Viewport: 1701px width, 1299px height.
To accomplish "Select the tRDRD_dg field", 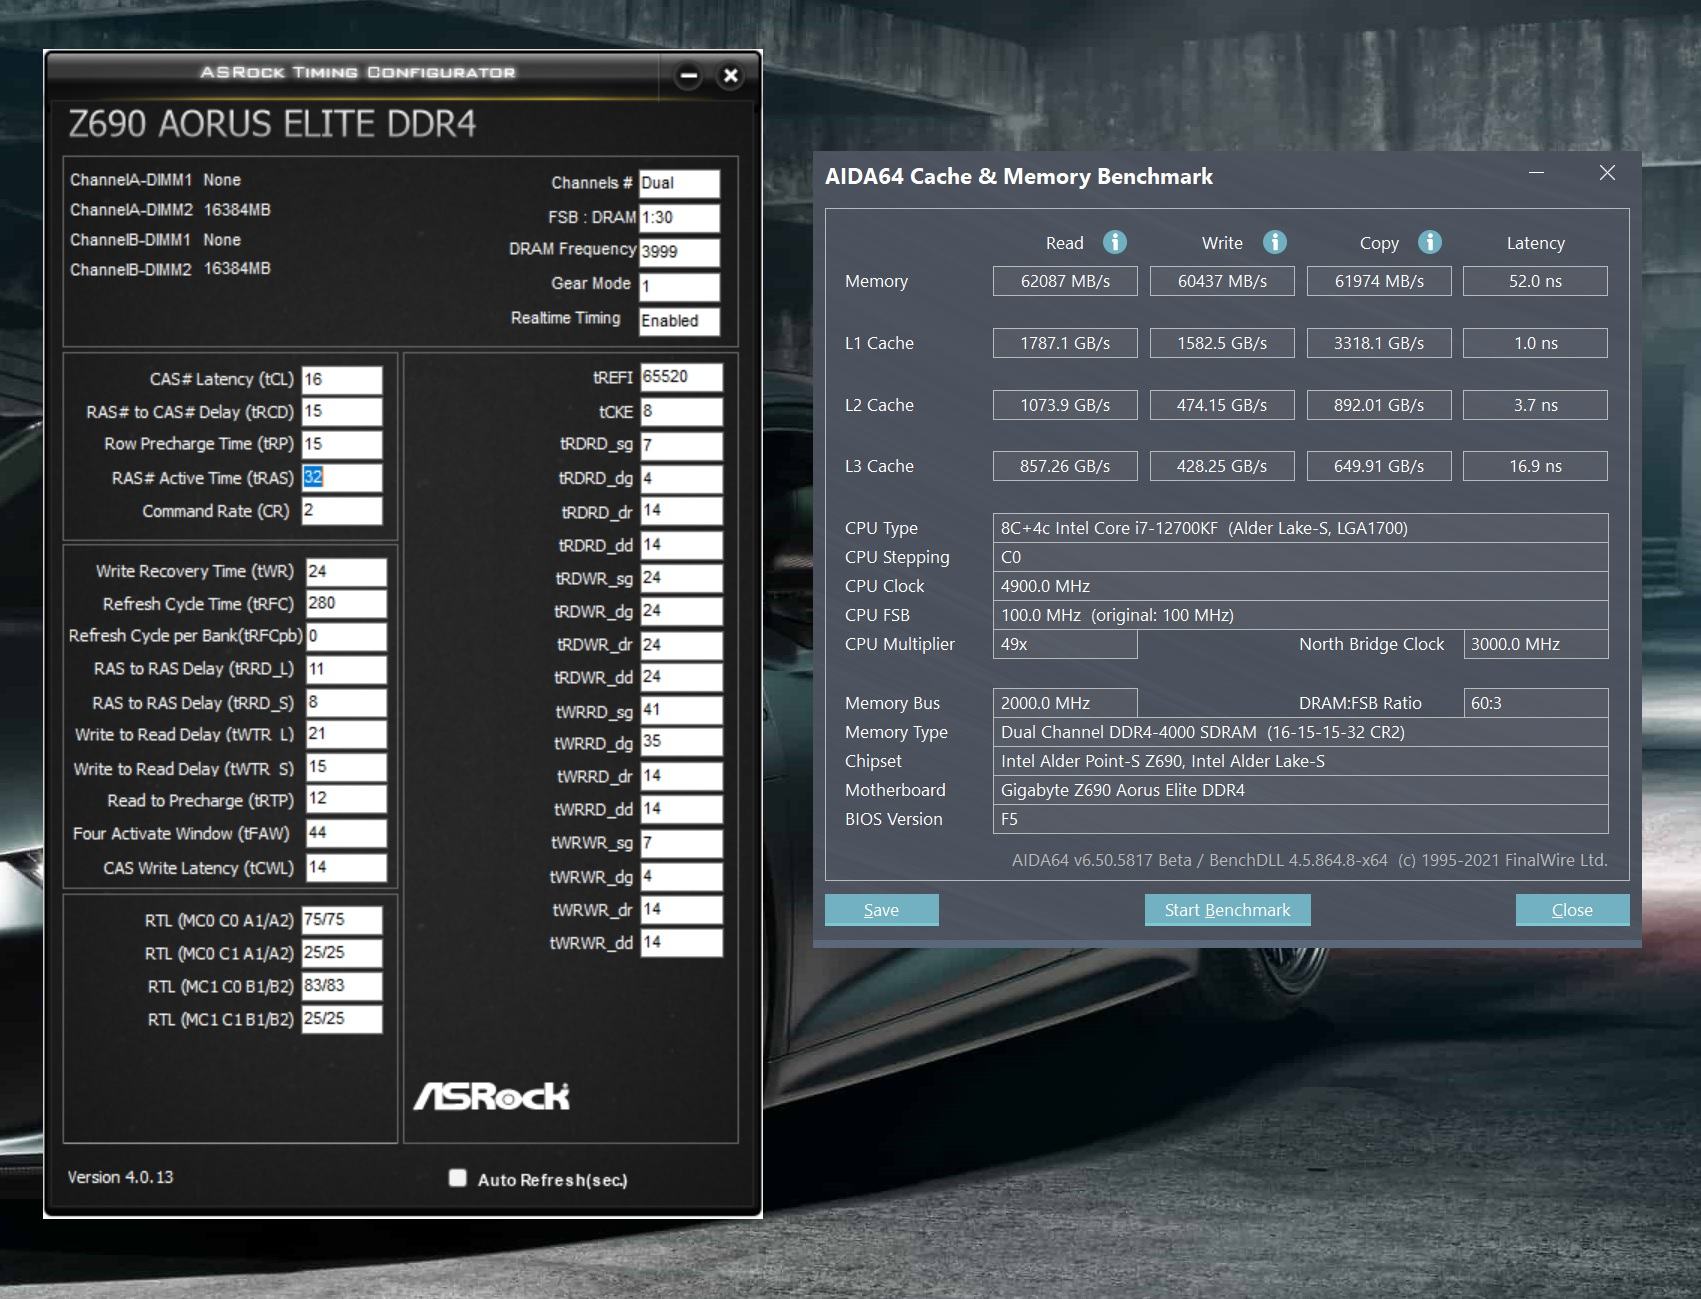I will coord(681,478).
